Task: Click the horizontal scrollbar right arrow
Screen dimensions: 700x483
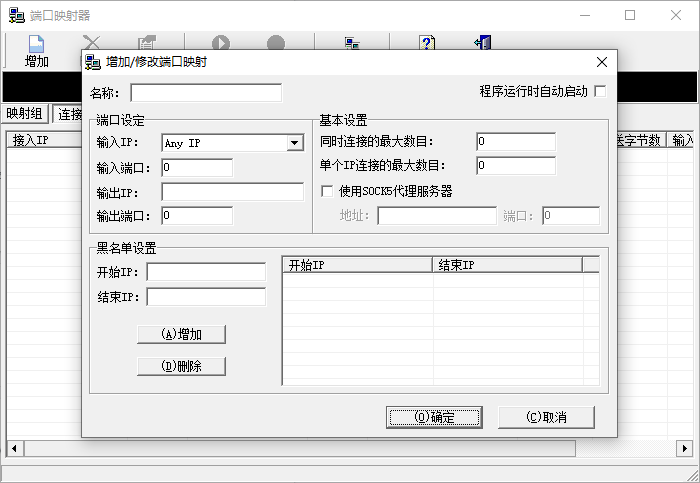Action: tap(685, 448)
